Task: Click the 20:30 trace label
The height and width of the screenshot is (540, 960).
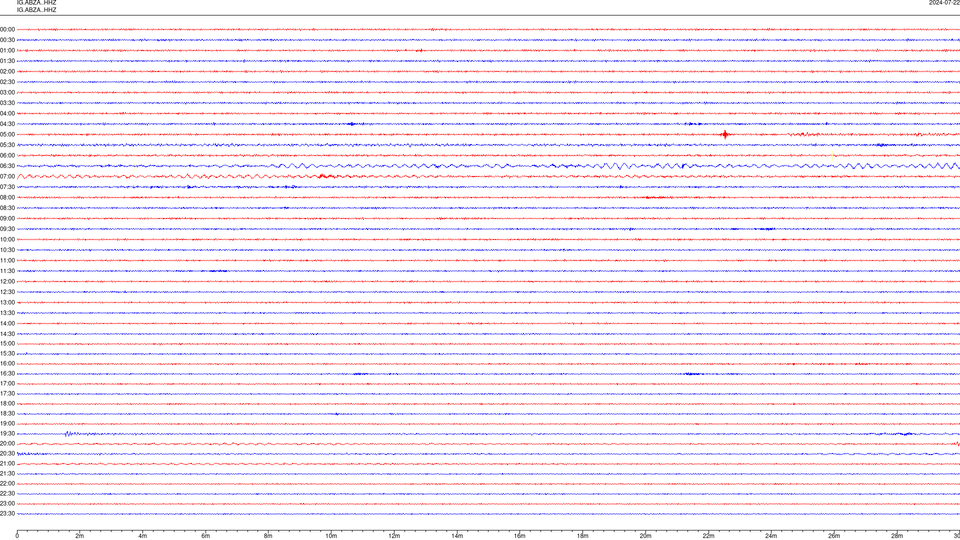Action: [x=7, y=454]
